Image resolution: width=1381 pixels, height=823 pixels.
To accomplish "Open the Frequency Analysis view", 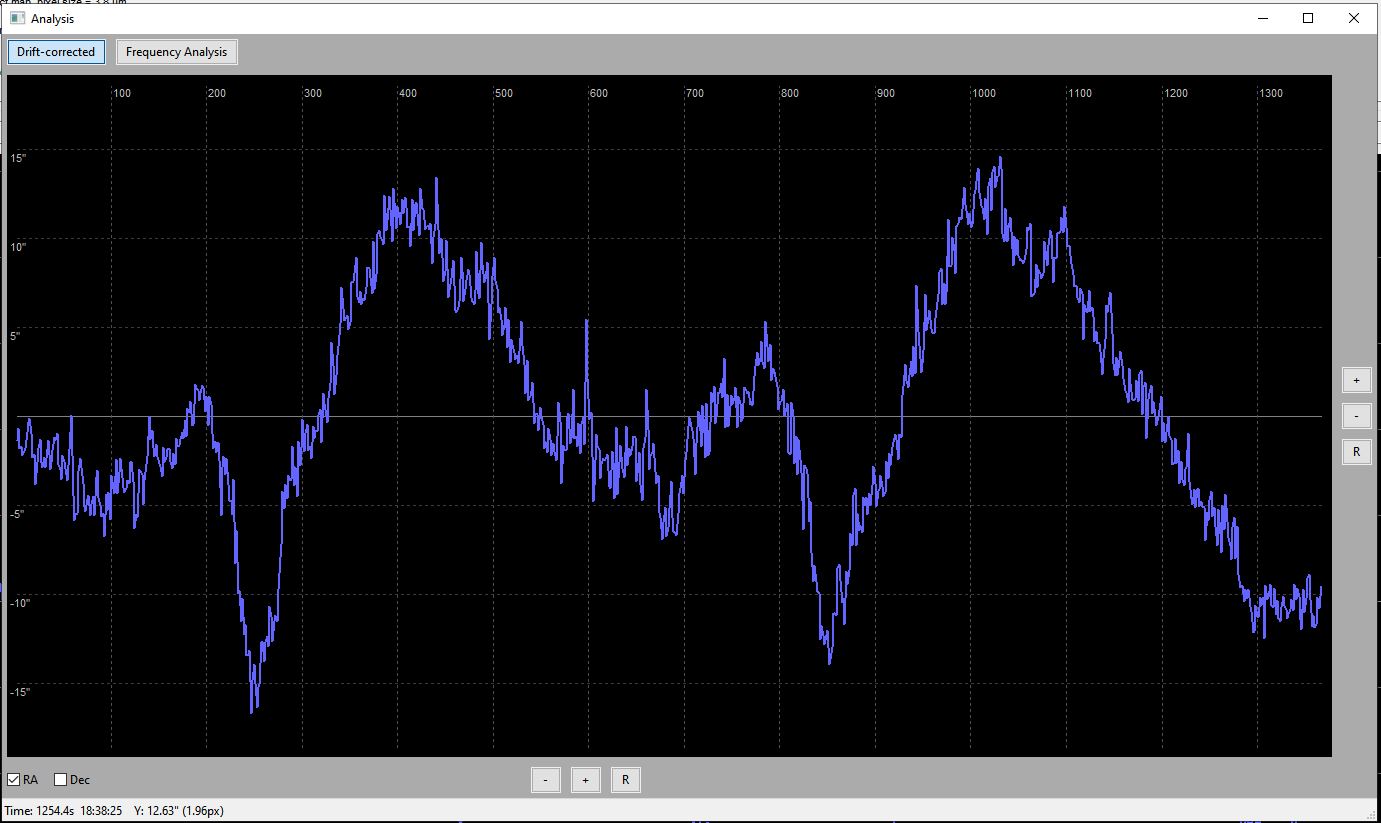I will point(176,52).
